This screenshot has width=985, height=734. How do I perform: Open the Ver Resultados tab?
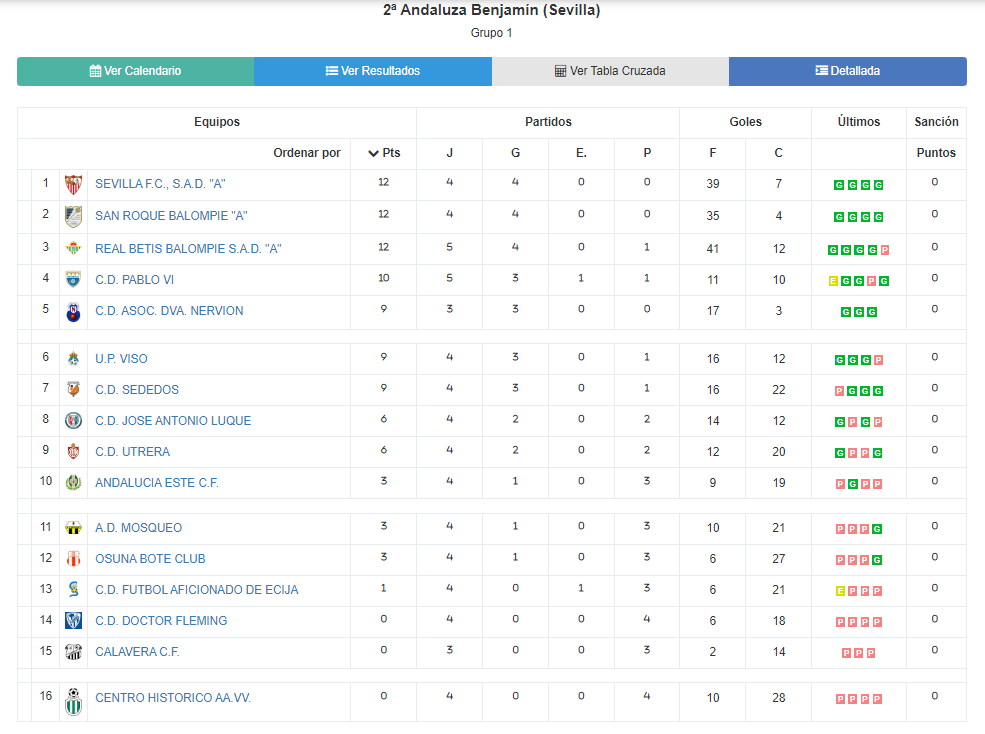373,71
